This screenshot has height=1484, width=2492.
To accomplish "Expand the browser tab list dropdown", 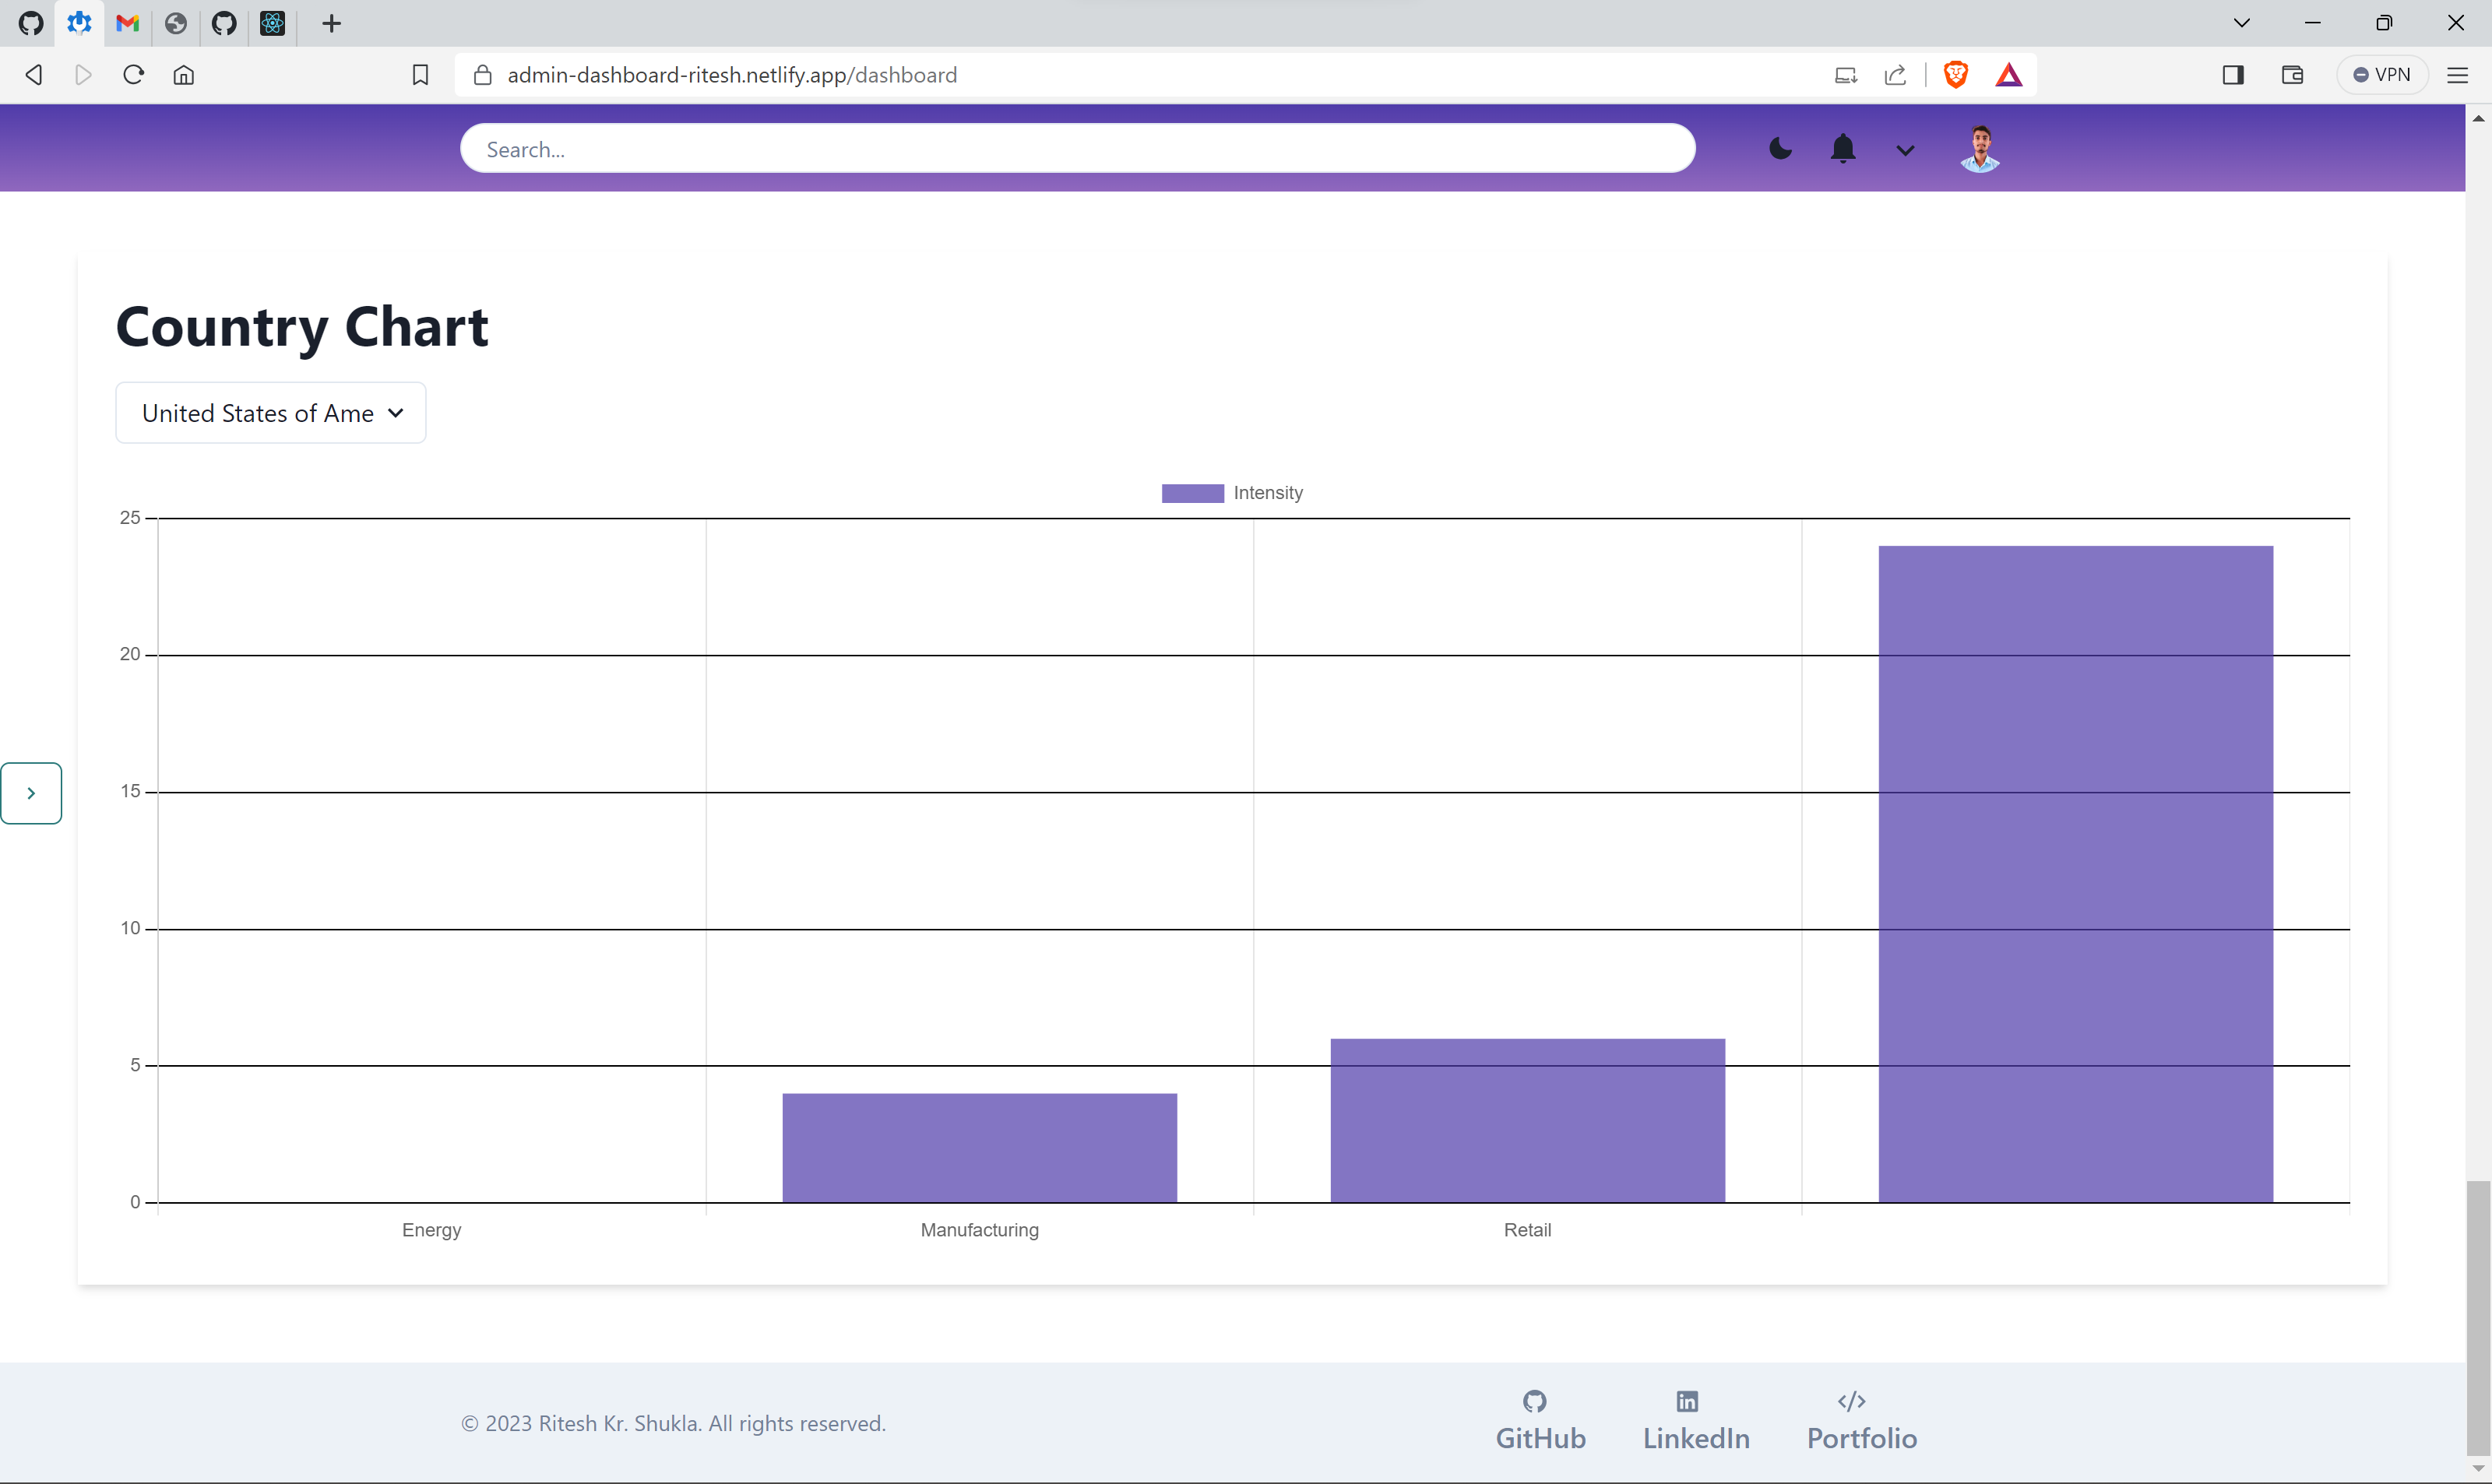I will point(2241,23).
